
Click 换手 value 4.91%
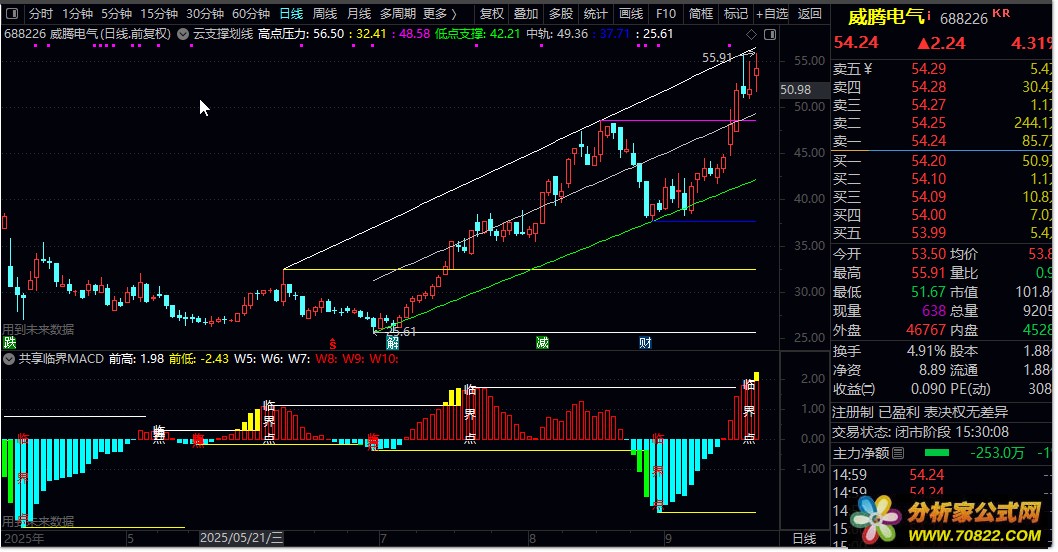point(926,351)
